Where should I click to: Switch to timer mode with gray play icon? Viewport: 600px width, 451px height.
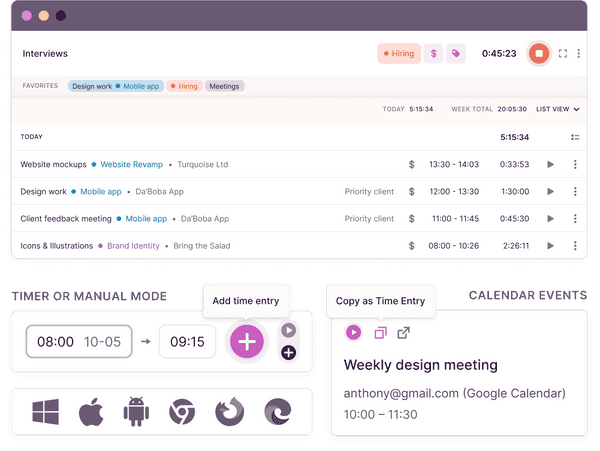[x=289, y=330]
